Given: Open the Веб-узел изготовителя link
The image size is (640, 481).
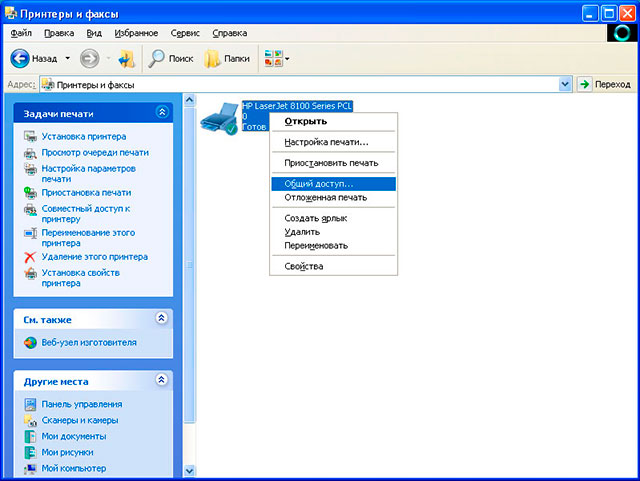Looking at the screenshot, I should click(89, 343).
